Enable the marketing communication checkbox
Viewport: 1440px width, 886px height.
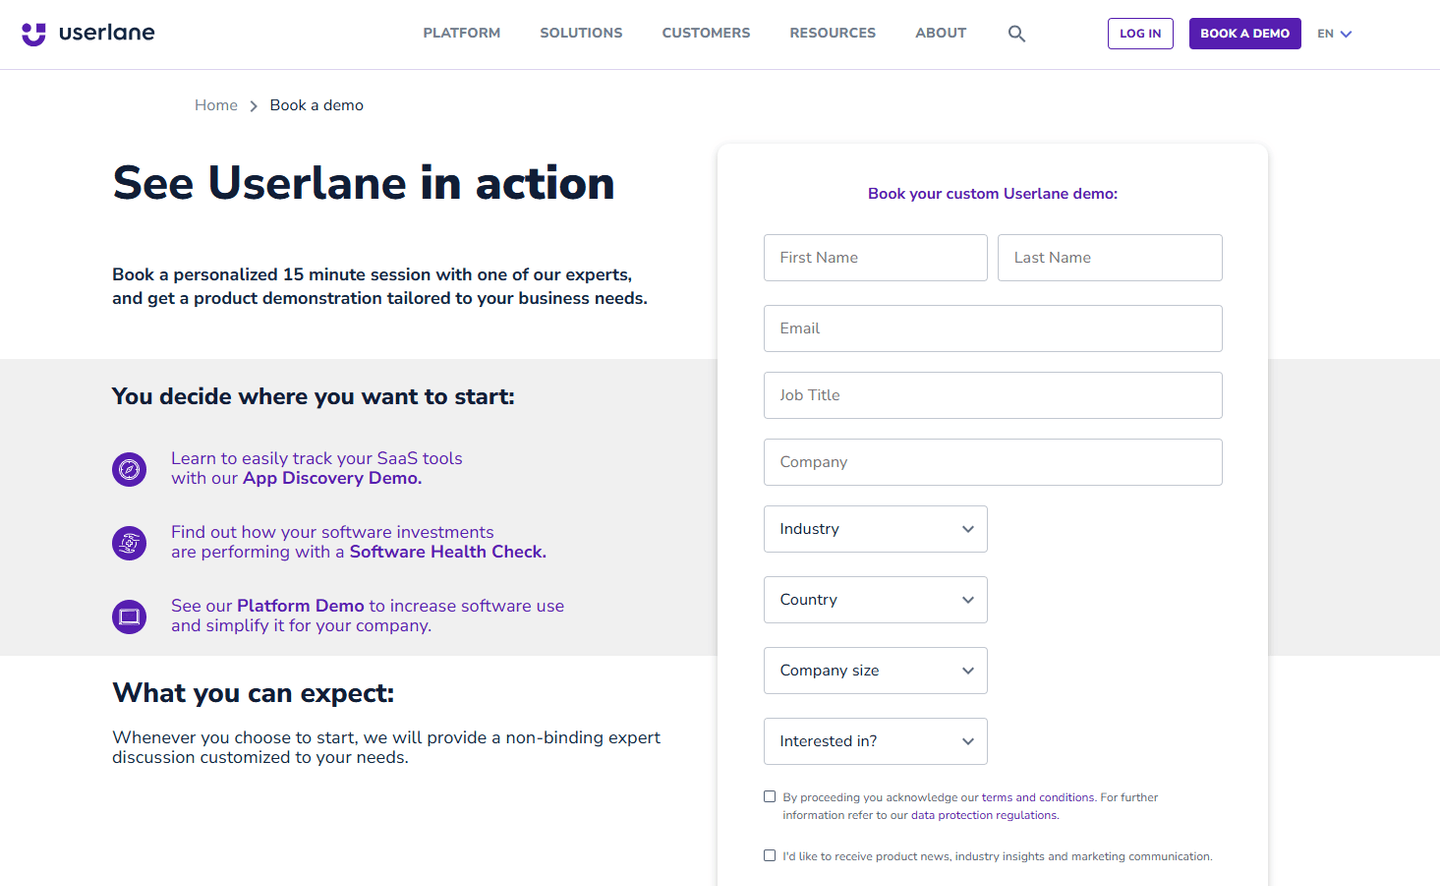[x=769, y=856]
